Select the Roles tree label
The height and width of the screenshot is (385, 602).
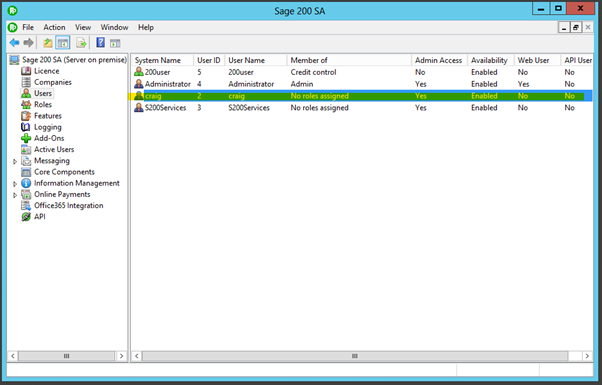click(43, 104)
